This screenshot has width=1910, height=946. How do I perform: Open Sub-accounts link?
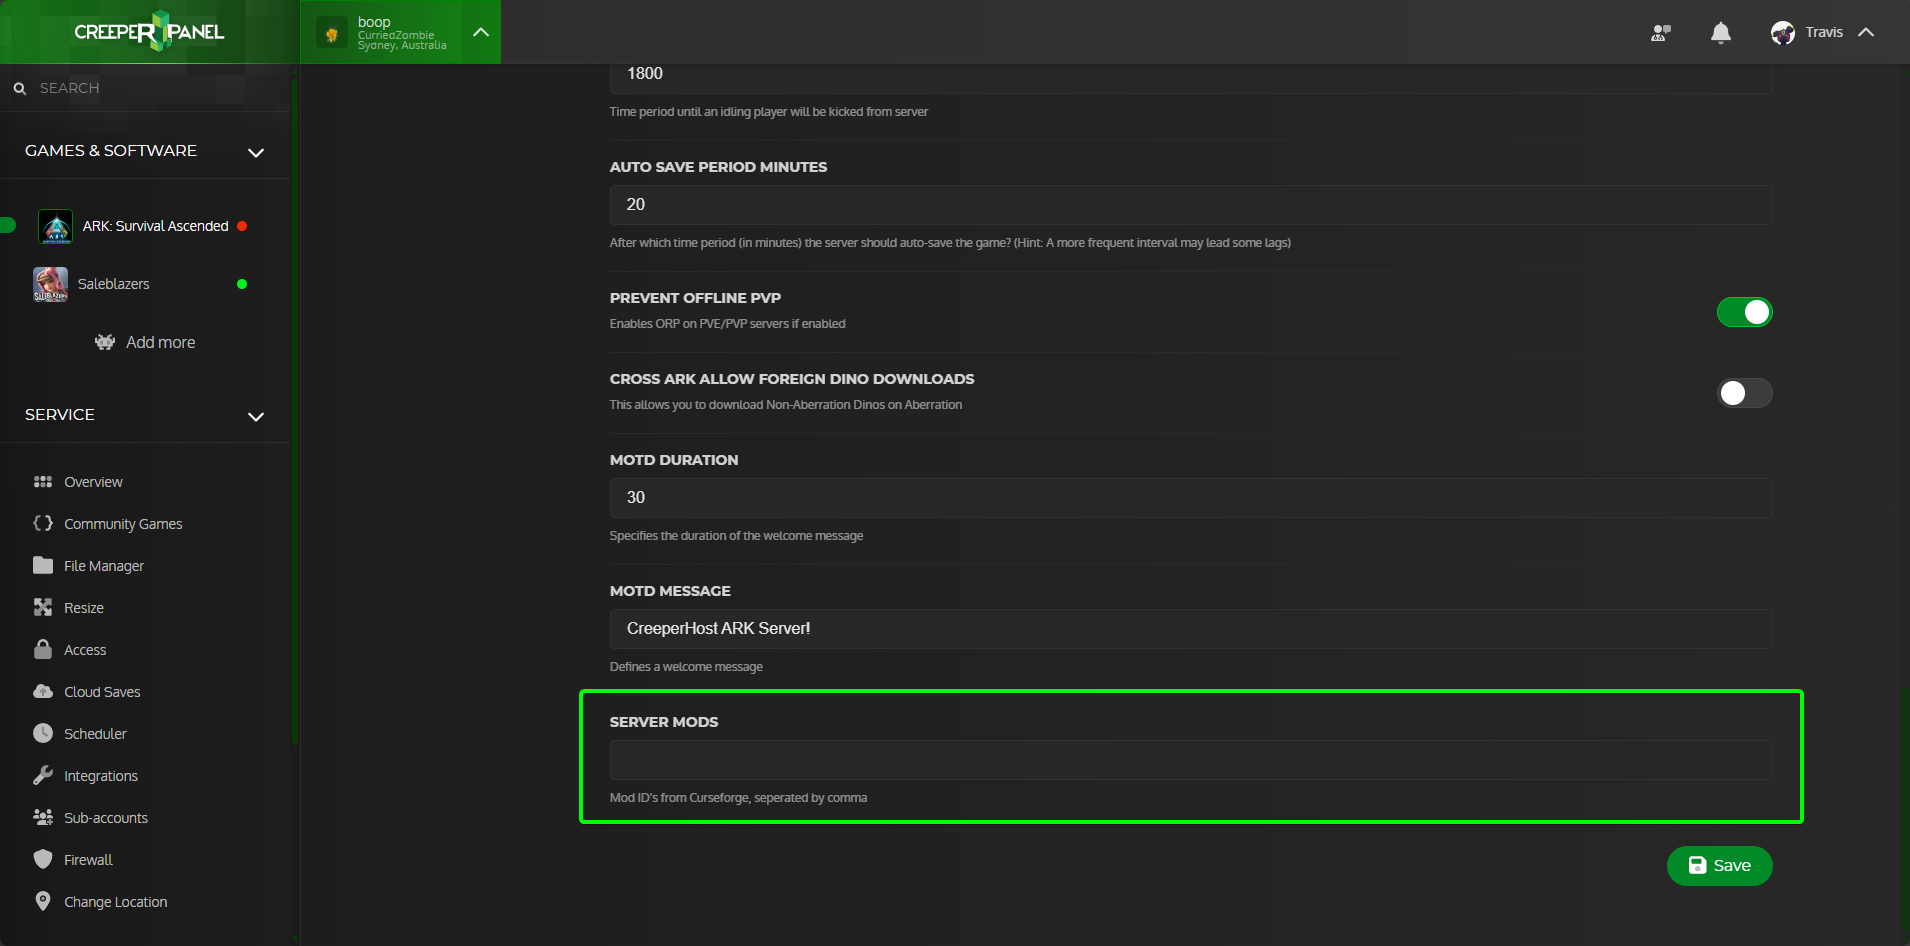click(106, 818)
